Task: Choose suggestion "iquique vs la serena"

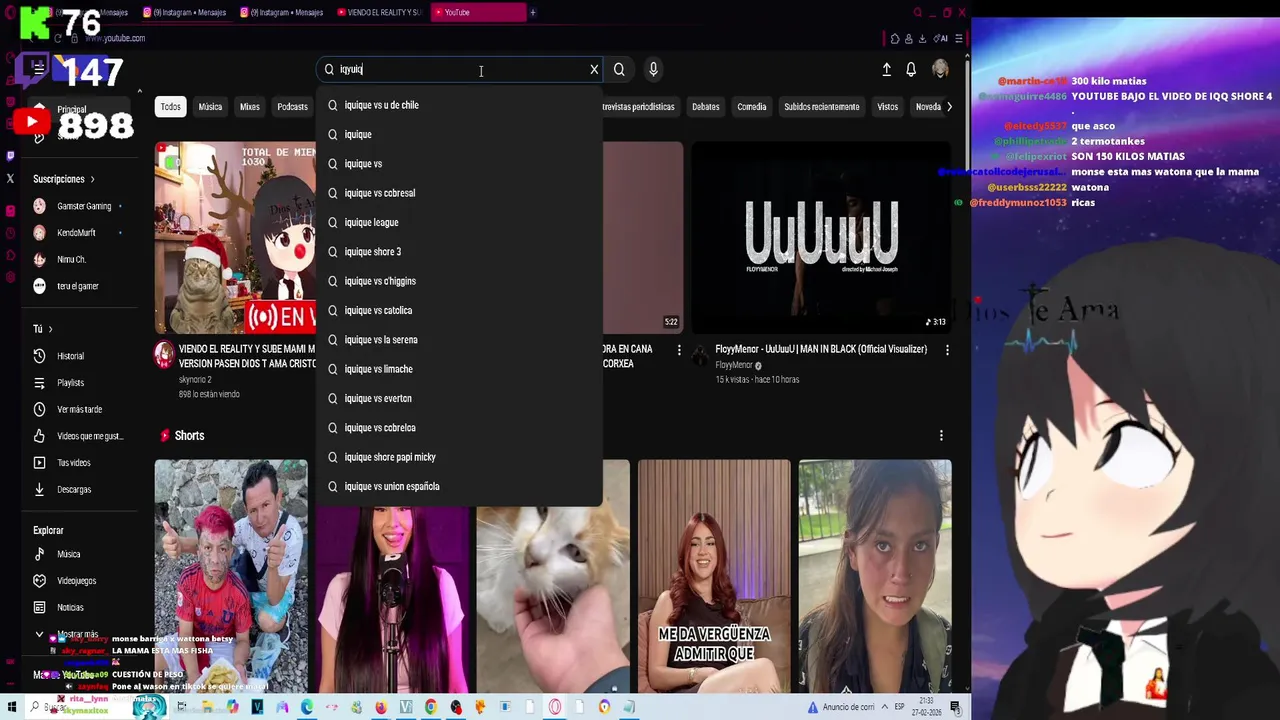Action: click(459, 340)
